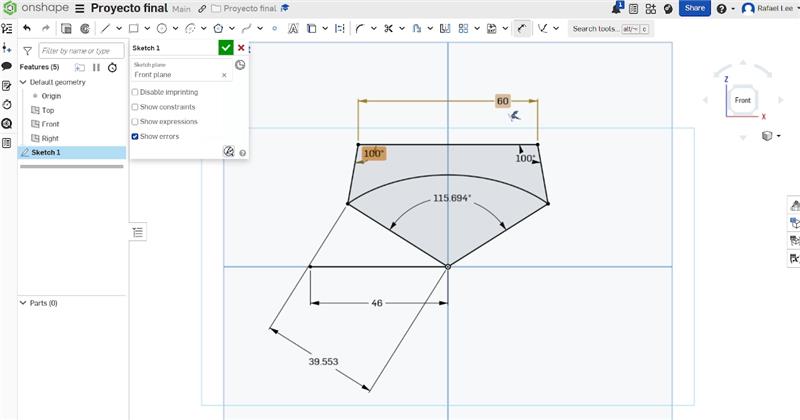
Task: Accept Sketch 1 with green checkmark
Action: pyautogui.click(x=226, y=47)
